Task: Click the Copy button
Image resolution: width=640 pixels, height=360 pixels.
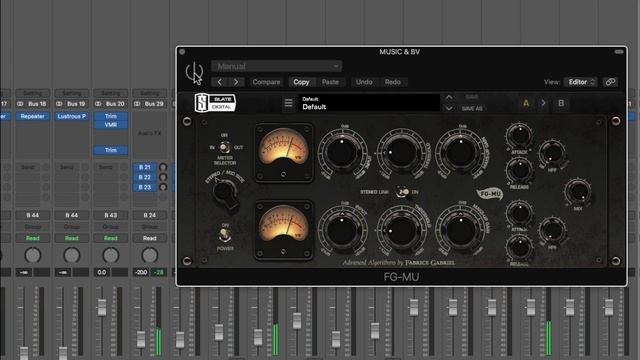Action: click(301, 82)
